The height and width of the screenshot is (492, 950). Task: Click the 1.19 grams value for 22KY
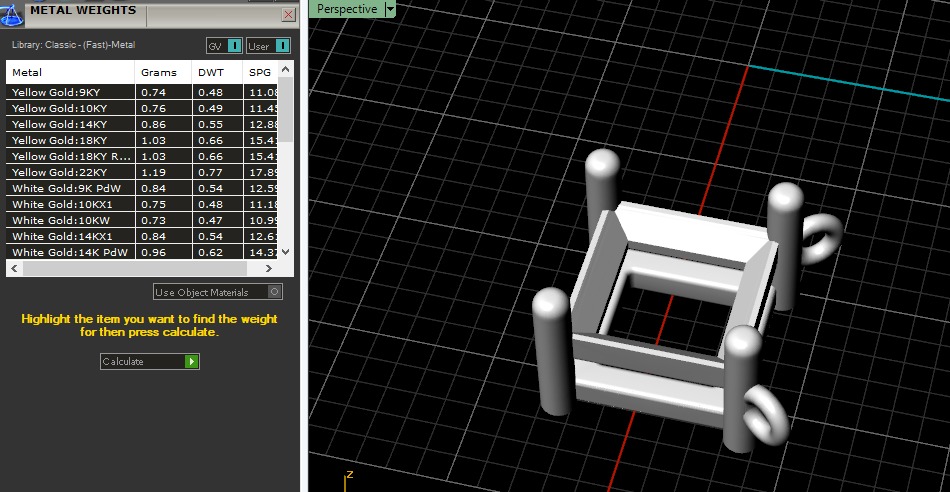tap(154, 172)
